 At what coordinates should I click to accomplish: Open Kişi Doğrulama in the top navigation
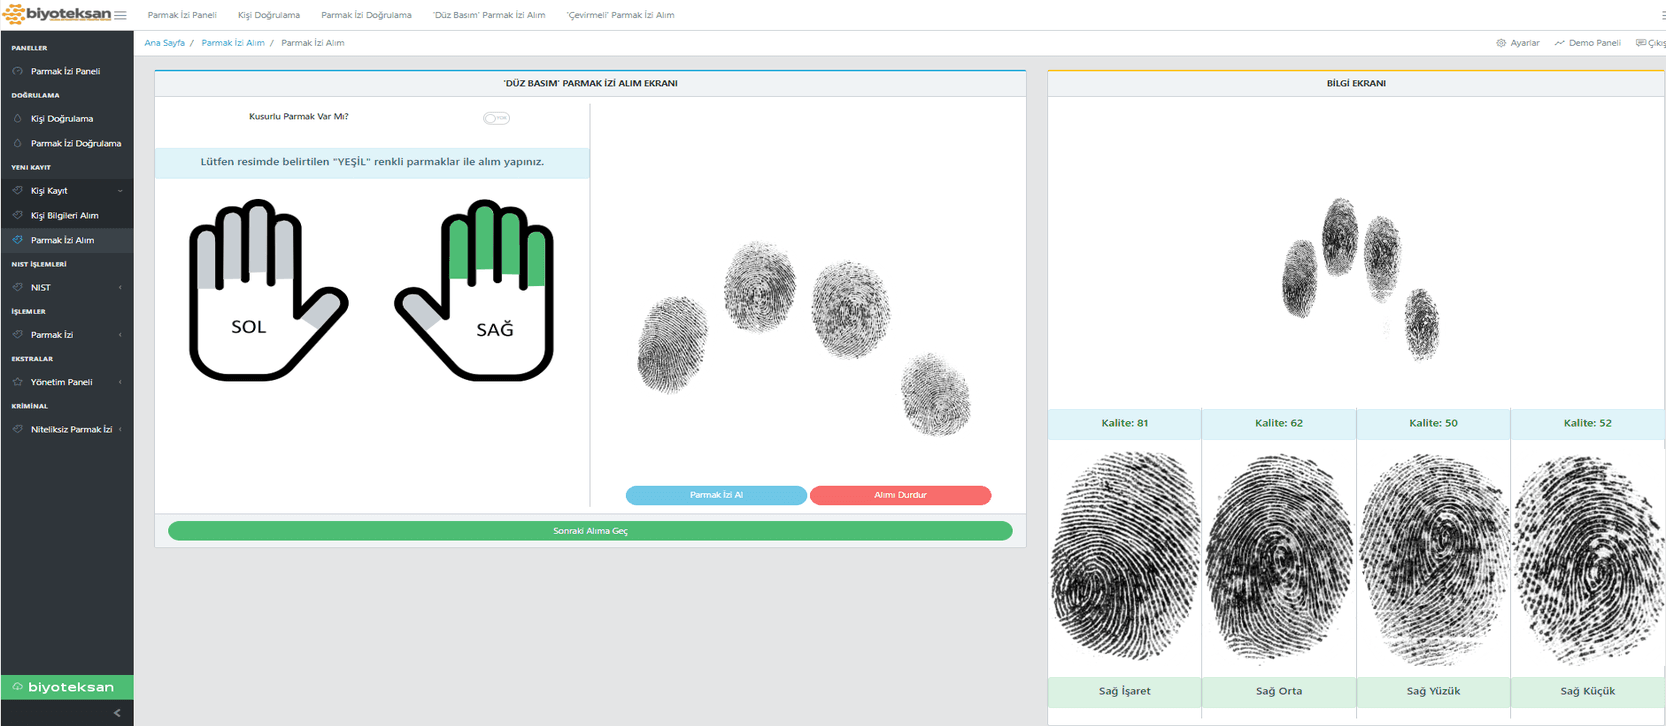pos(269,15)
